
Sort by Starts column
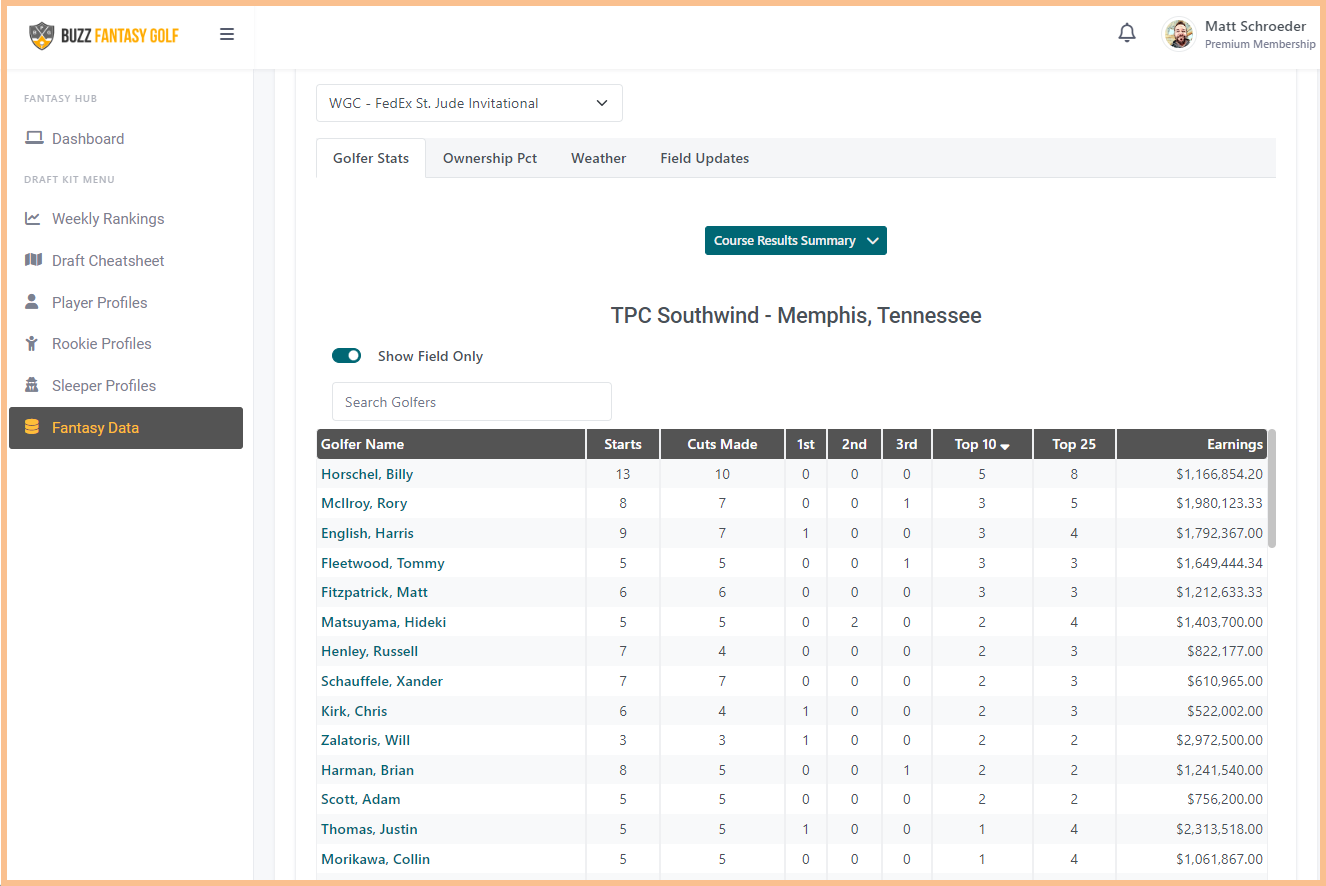(x=623, y=444)
